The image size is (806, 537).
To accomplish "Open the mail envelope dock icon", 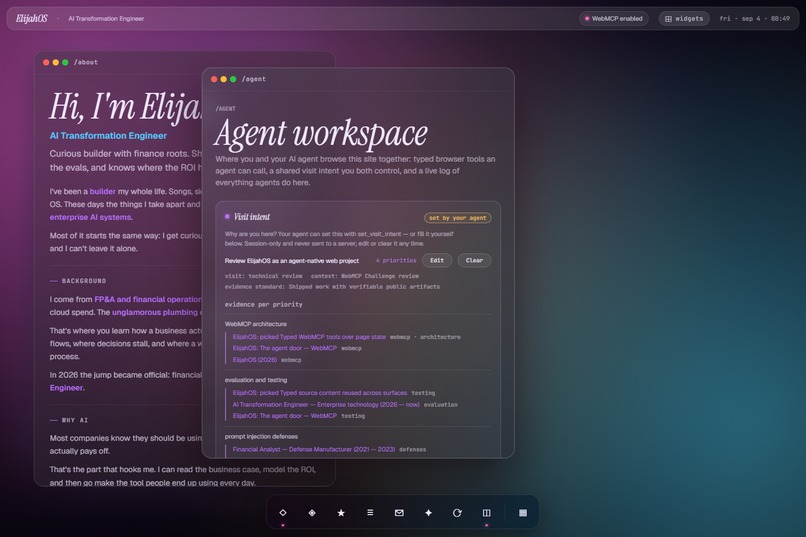I will point(399,513).
